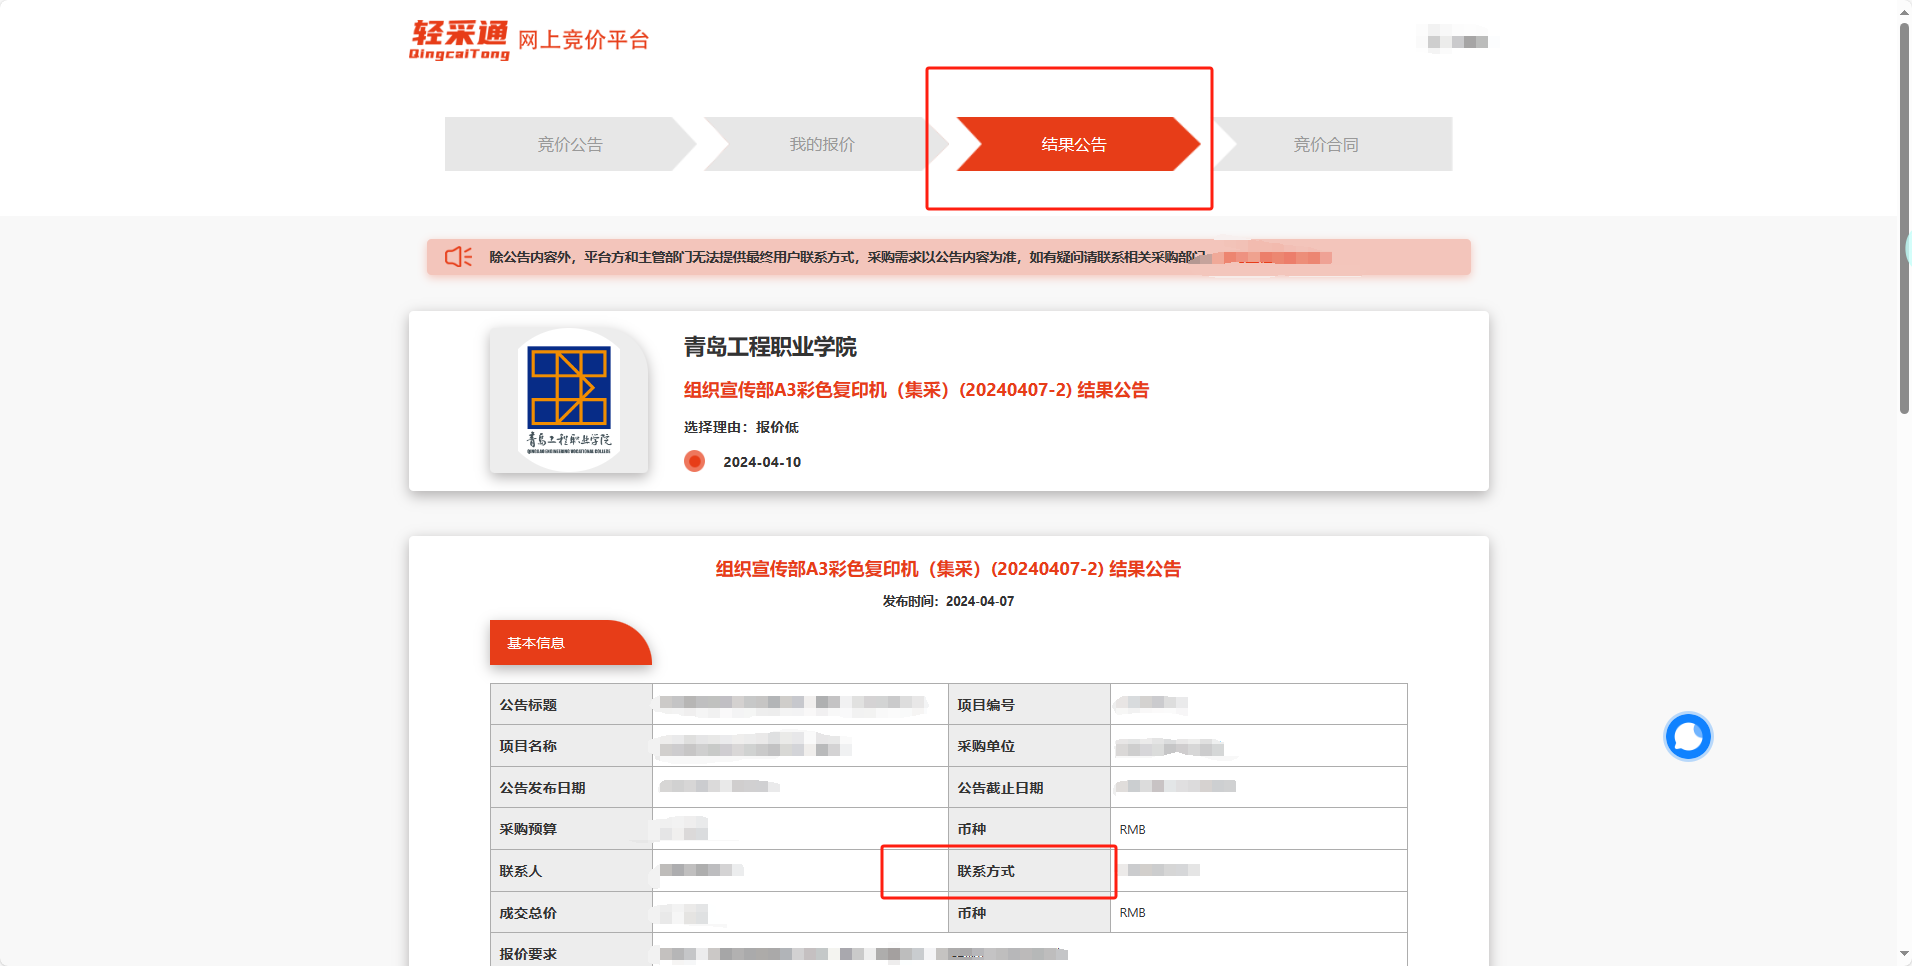Click the blurred user account area top right

(1456, 41)
